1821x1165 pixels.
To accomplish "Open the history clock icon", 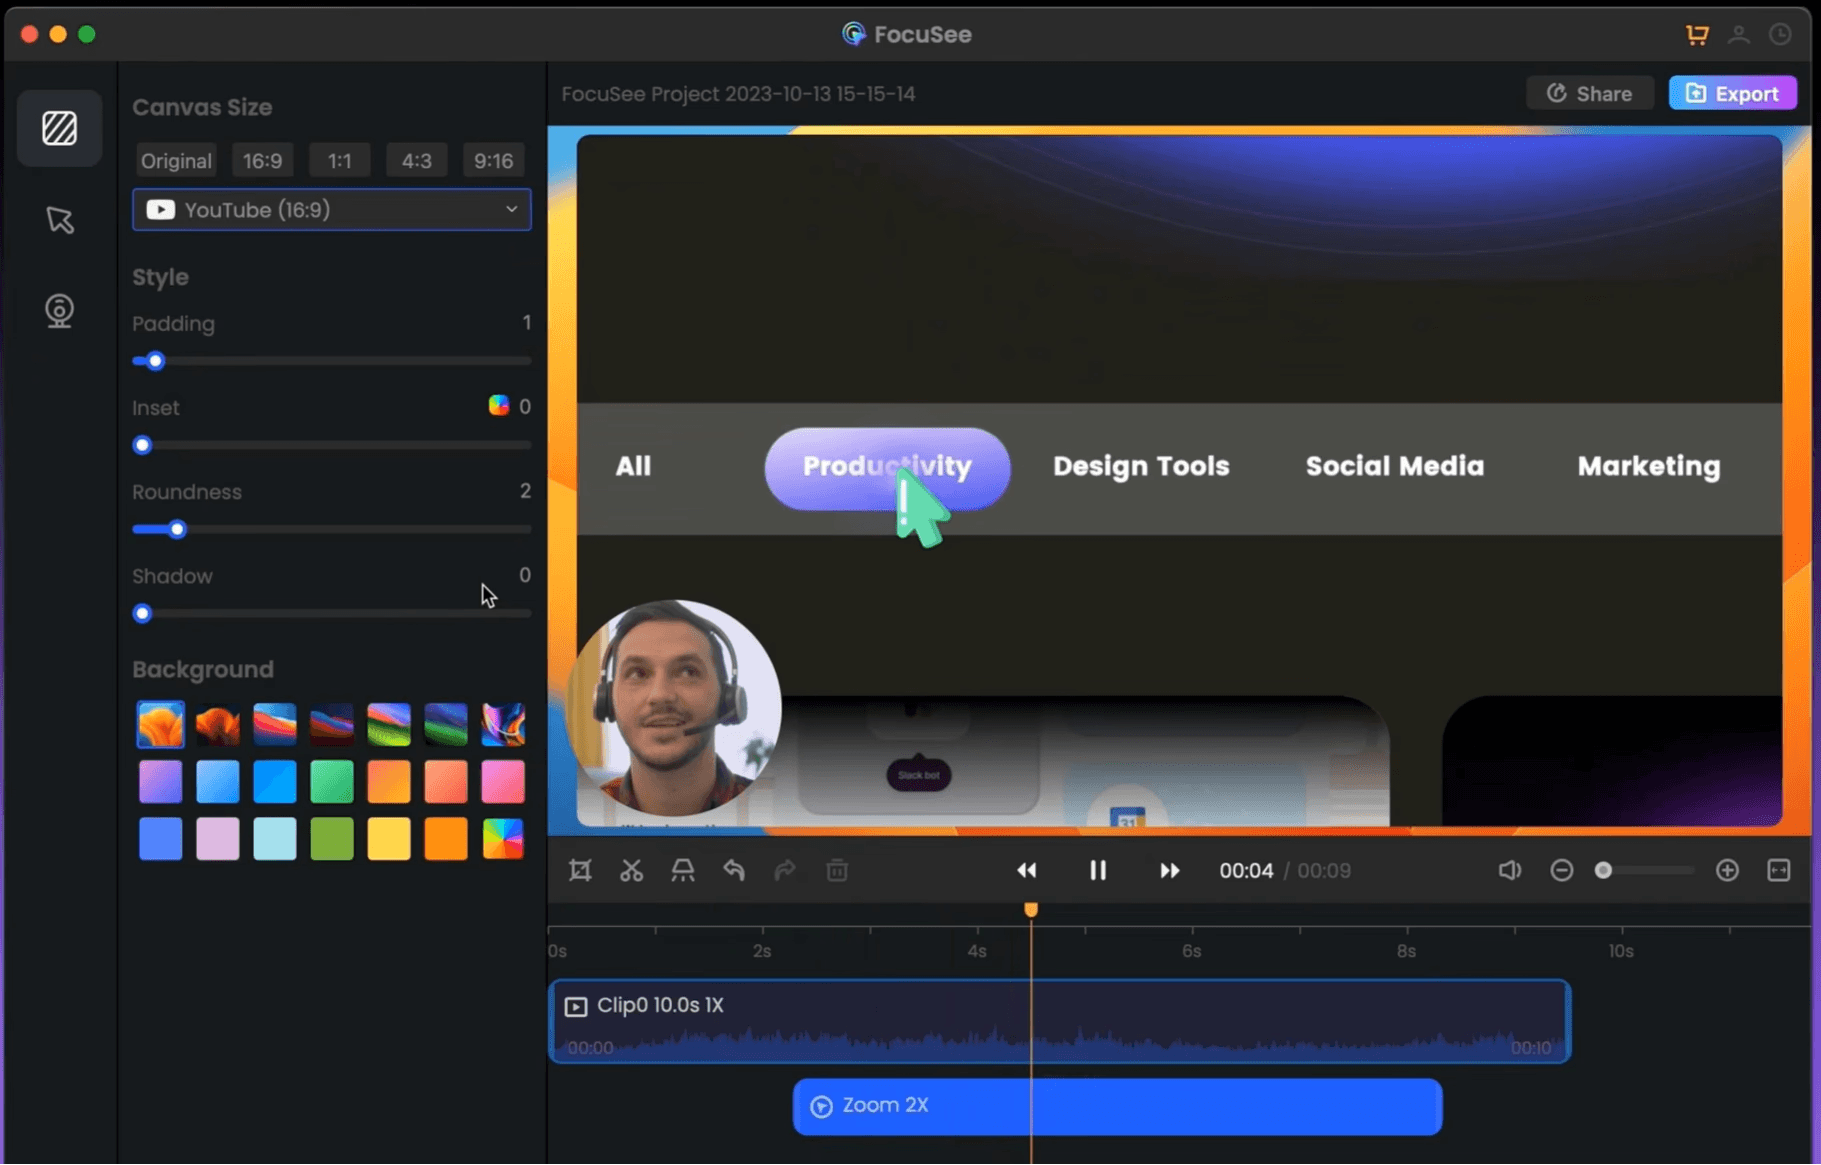I will (x=1780, y=35).
